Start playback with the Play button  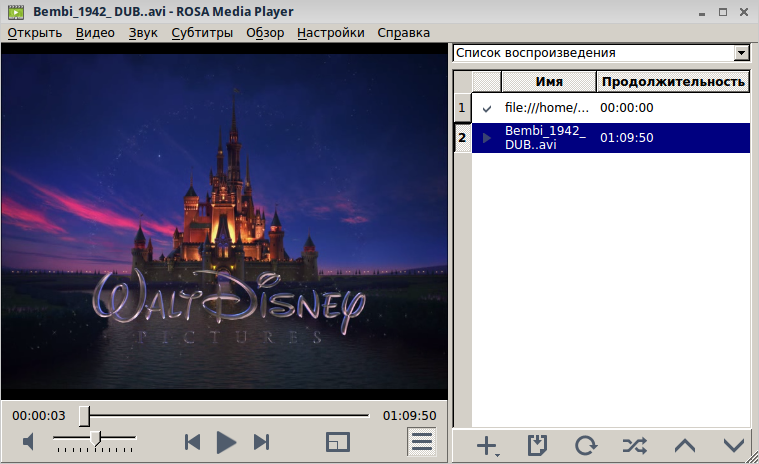(x=226, y=442)
